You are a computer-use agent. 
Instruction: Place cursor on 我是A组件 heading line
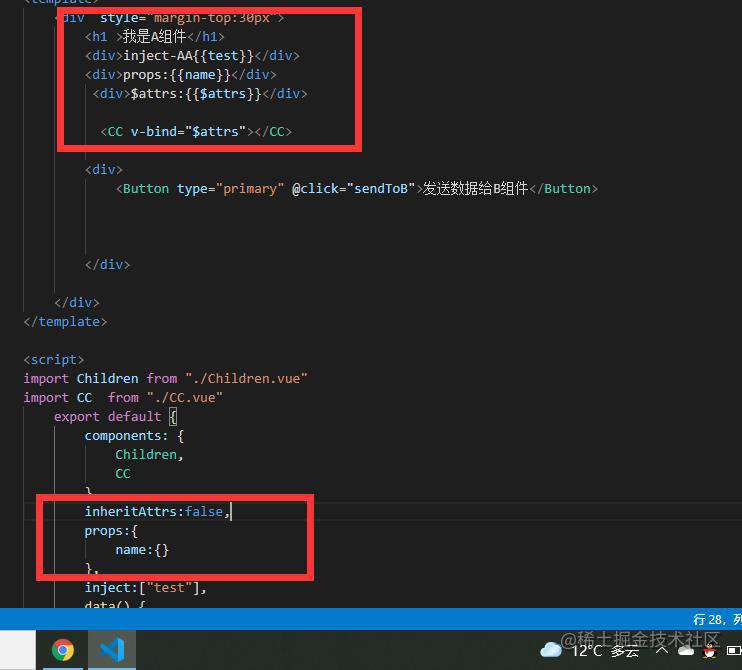[x=155, y=36]
